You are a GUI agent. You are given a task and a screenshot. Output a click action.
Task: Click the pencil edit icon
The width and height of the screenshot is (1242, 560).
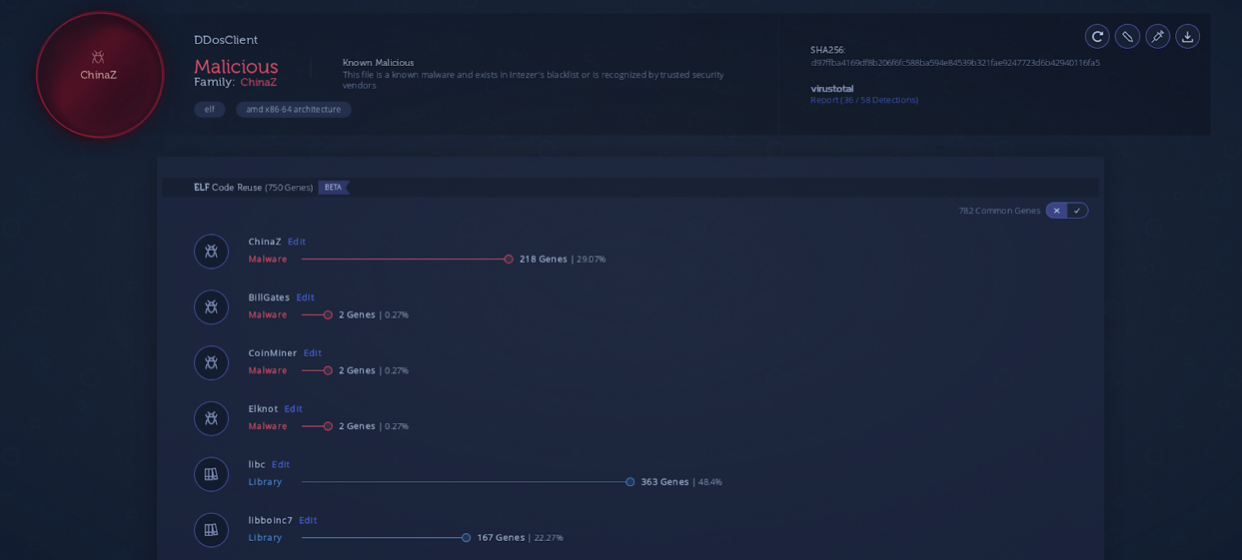point(1127,37)
